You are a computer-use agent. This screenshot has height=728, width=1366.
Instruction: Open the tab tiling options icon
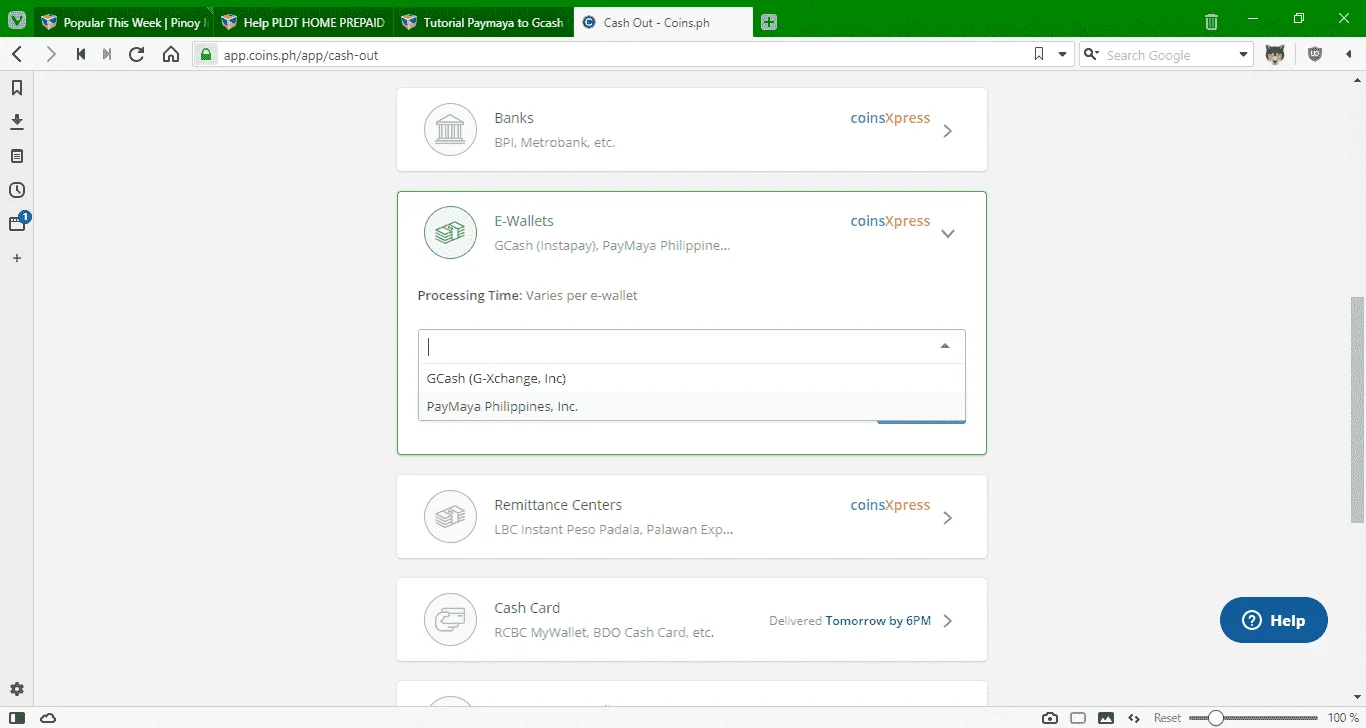click(1078, 718)
